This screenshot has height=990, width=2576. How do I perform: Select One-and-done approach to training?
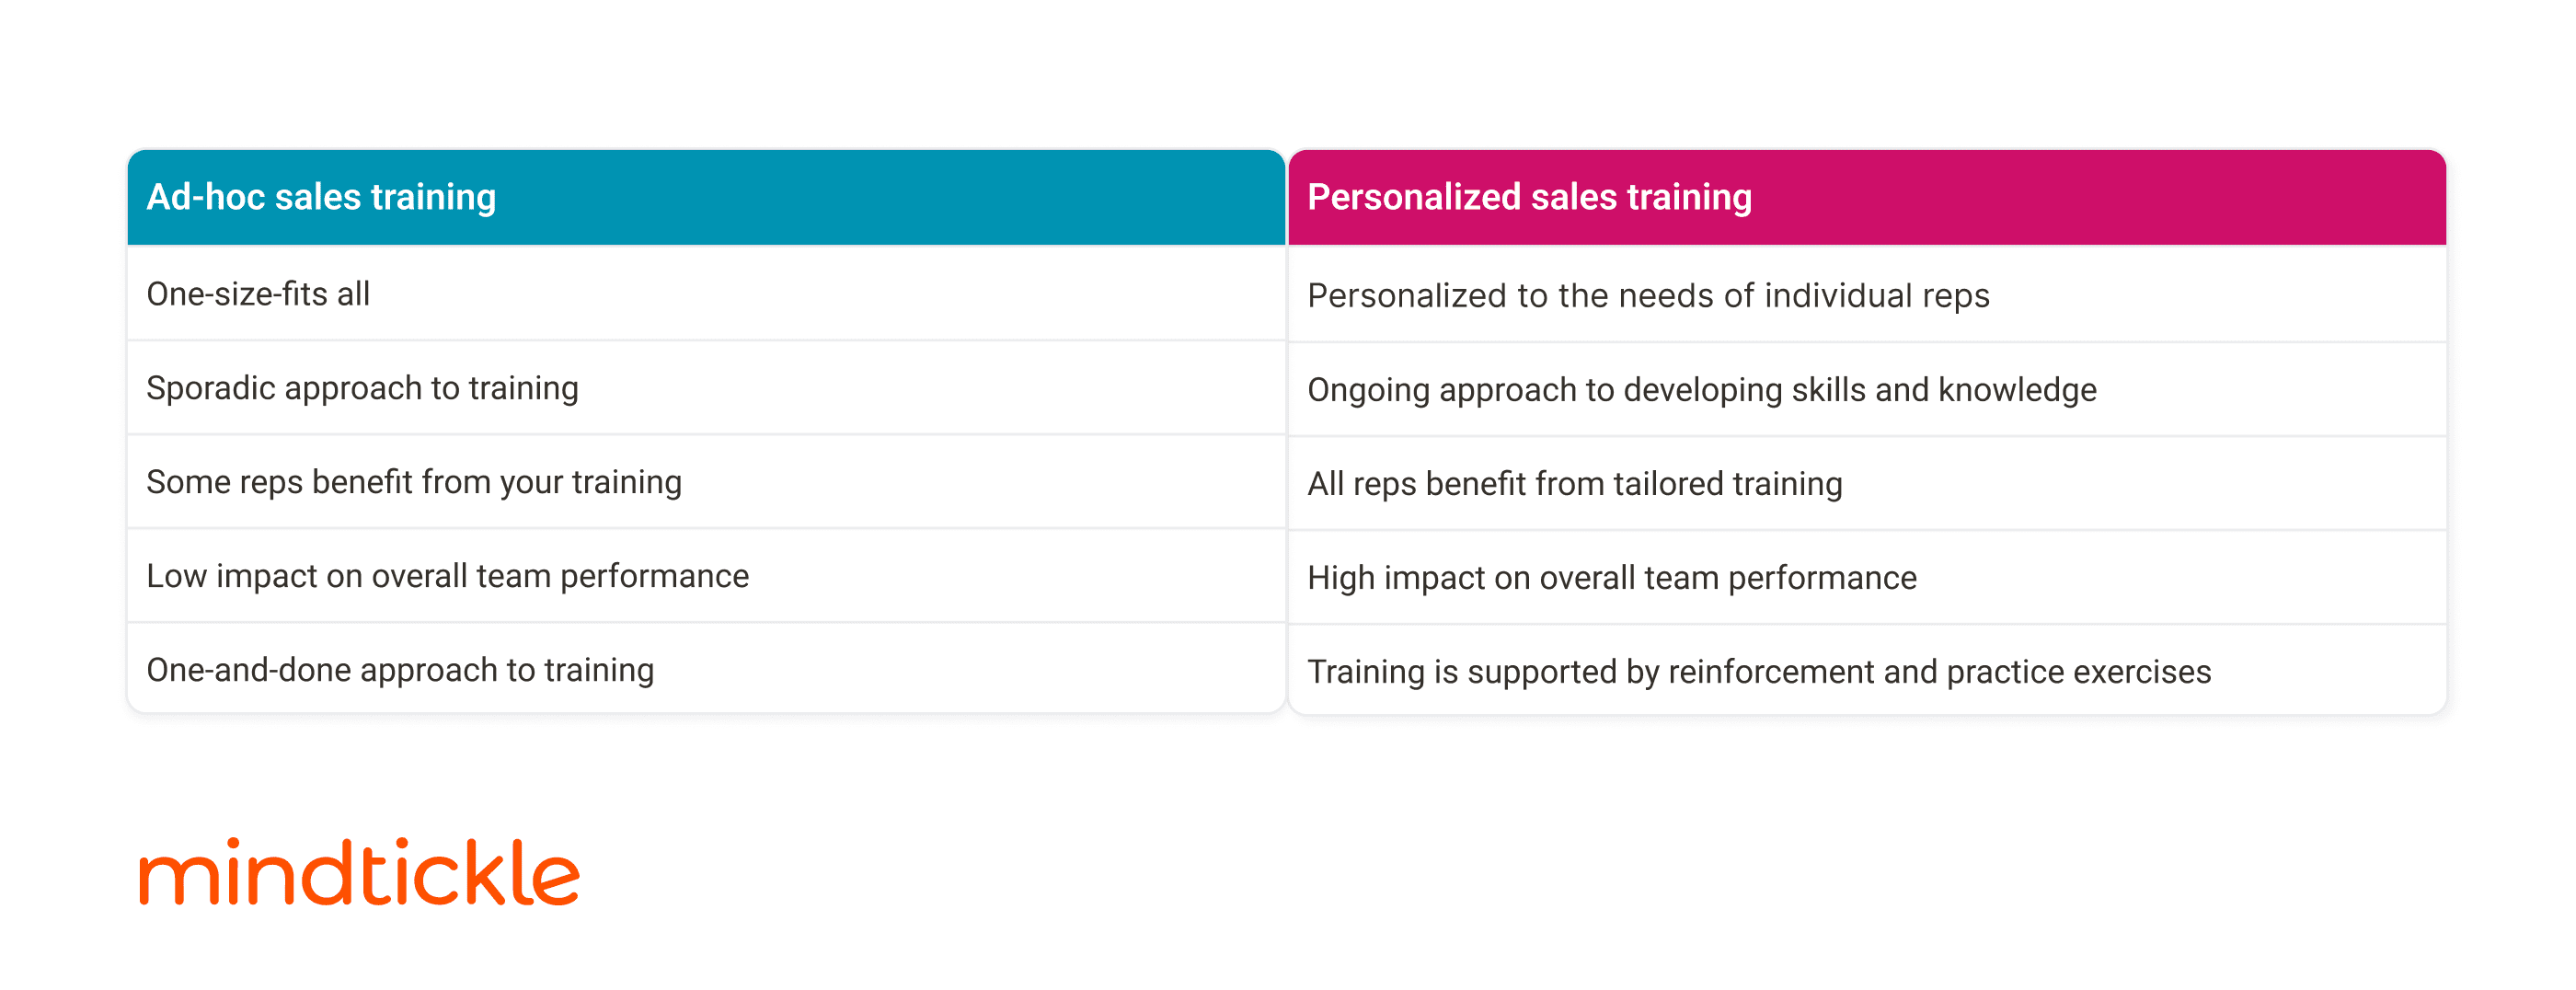pyautogui.click(x=400, y=670)
